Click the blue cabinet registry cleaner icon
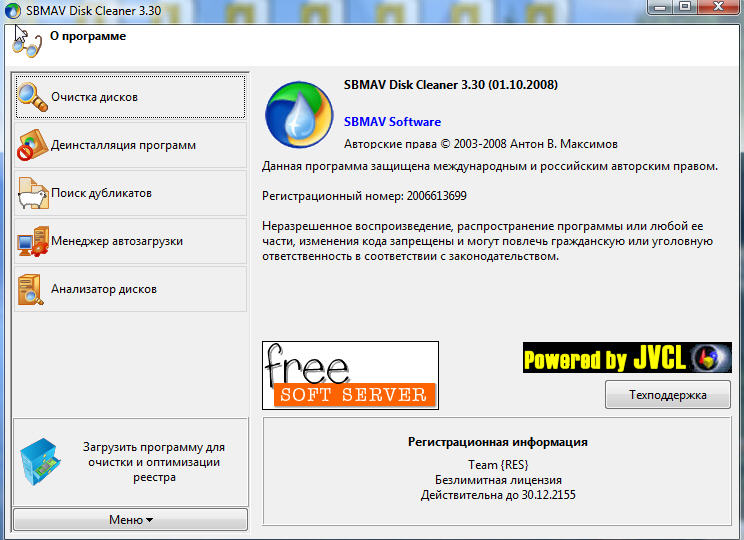Image resolution: width=744 pixels, height=540 pixels. click(40, 462)
